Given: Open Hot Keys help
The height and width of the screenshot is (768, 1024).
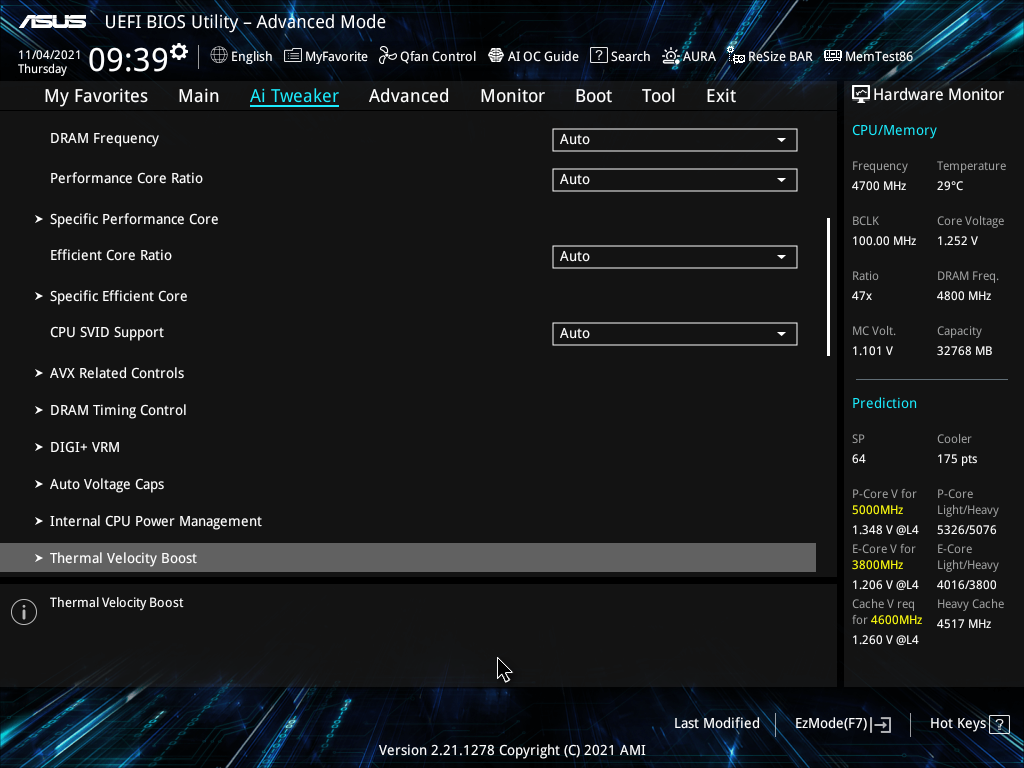Looking at the screenshot, I should 969,724.
